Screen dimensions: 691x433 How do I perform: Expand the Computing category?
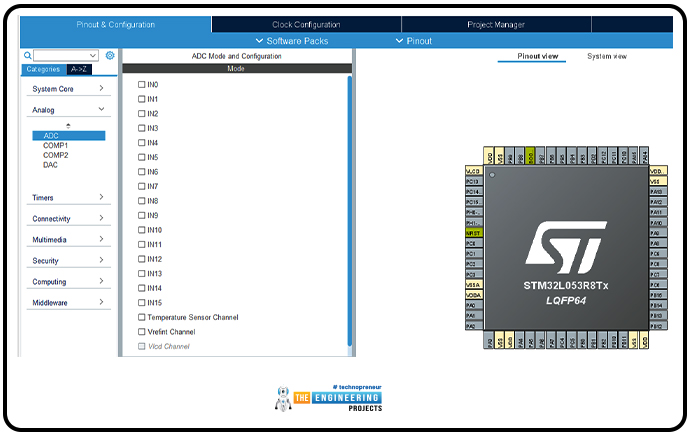pyautogui.click(x=68, y=281)
